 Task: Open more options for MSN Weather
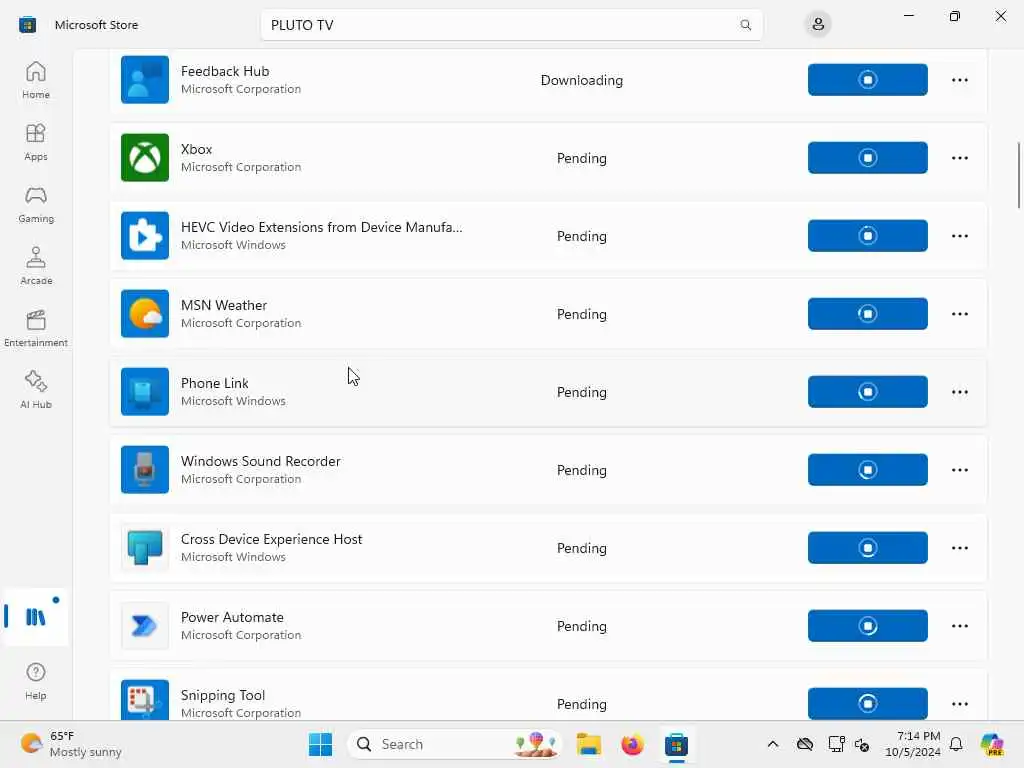(959, 313)
